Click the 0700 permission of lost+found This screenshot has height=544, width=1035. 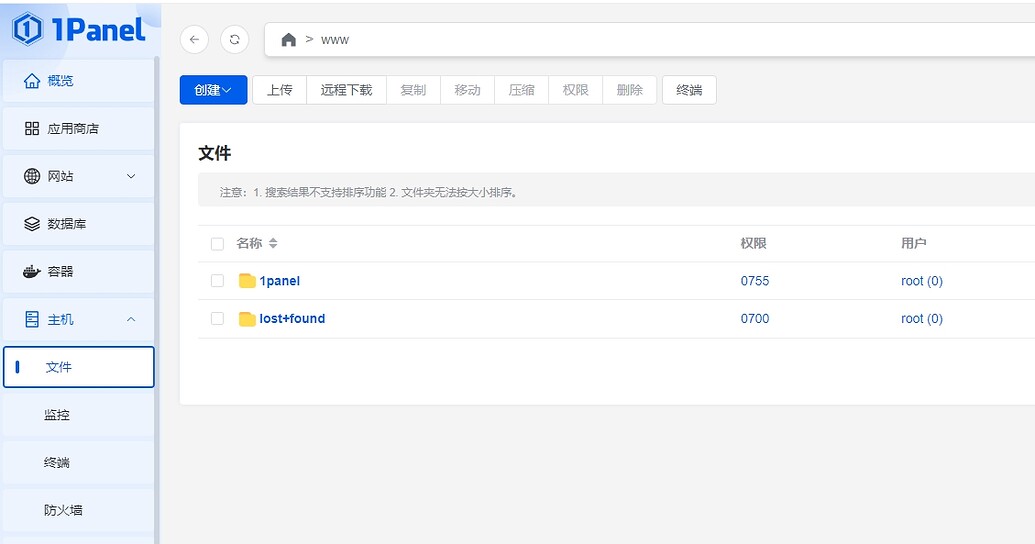coord(754,319)
